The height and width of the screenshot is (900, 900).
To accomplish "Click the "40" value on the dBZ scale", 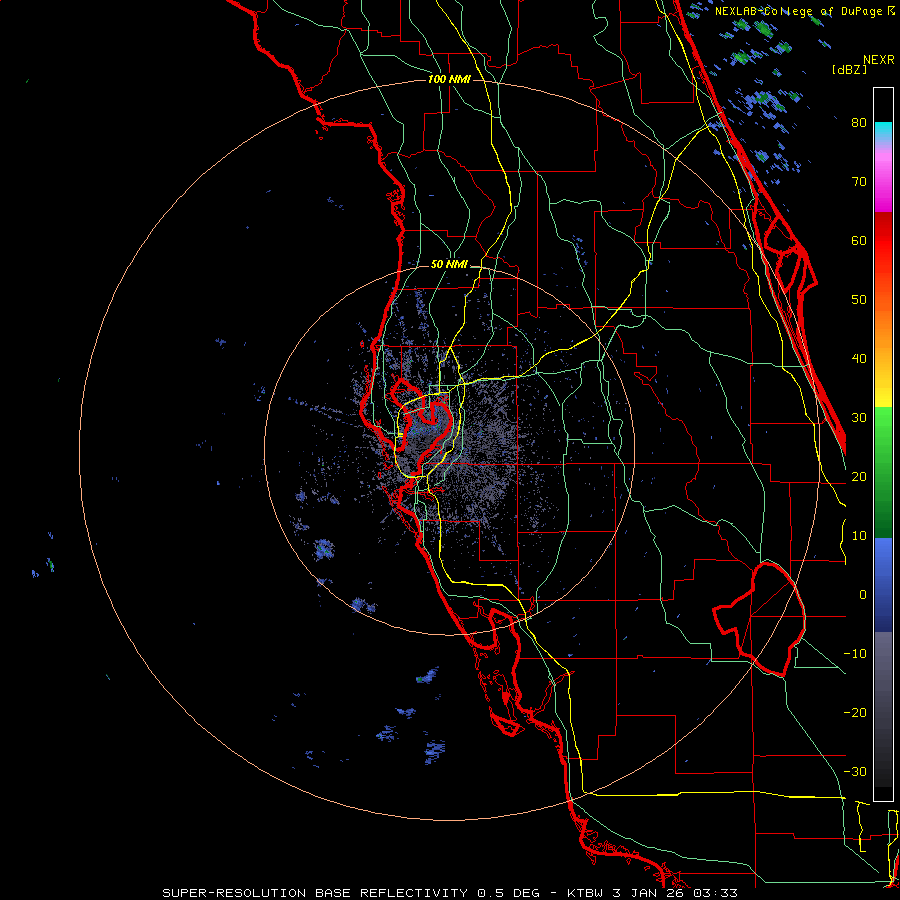I will tap(859, 359).
